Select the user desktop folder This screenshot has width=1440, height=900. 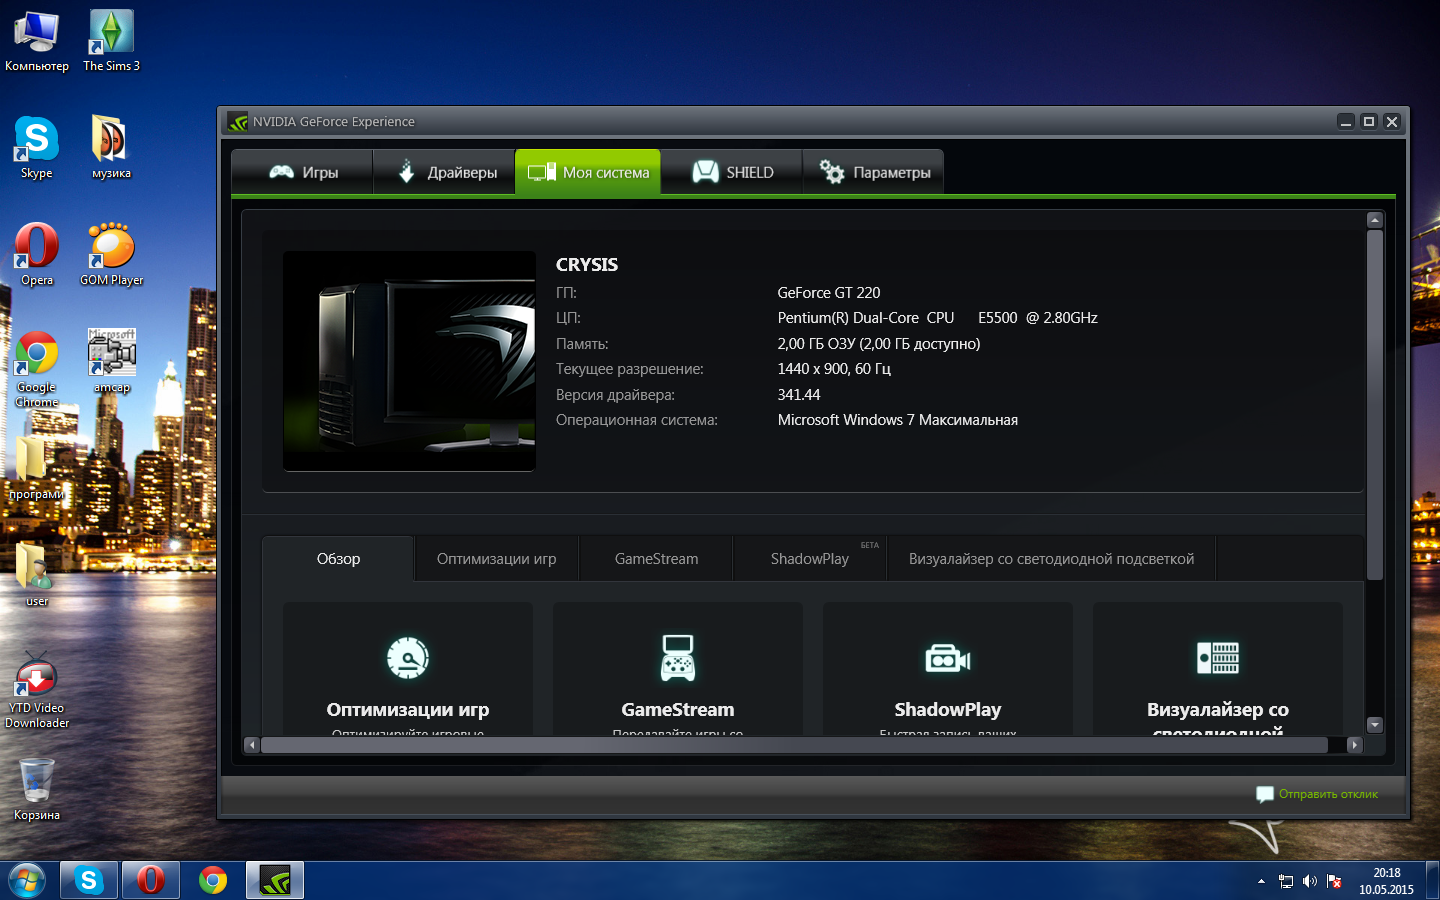pos(37,575)
